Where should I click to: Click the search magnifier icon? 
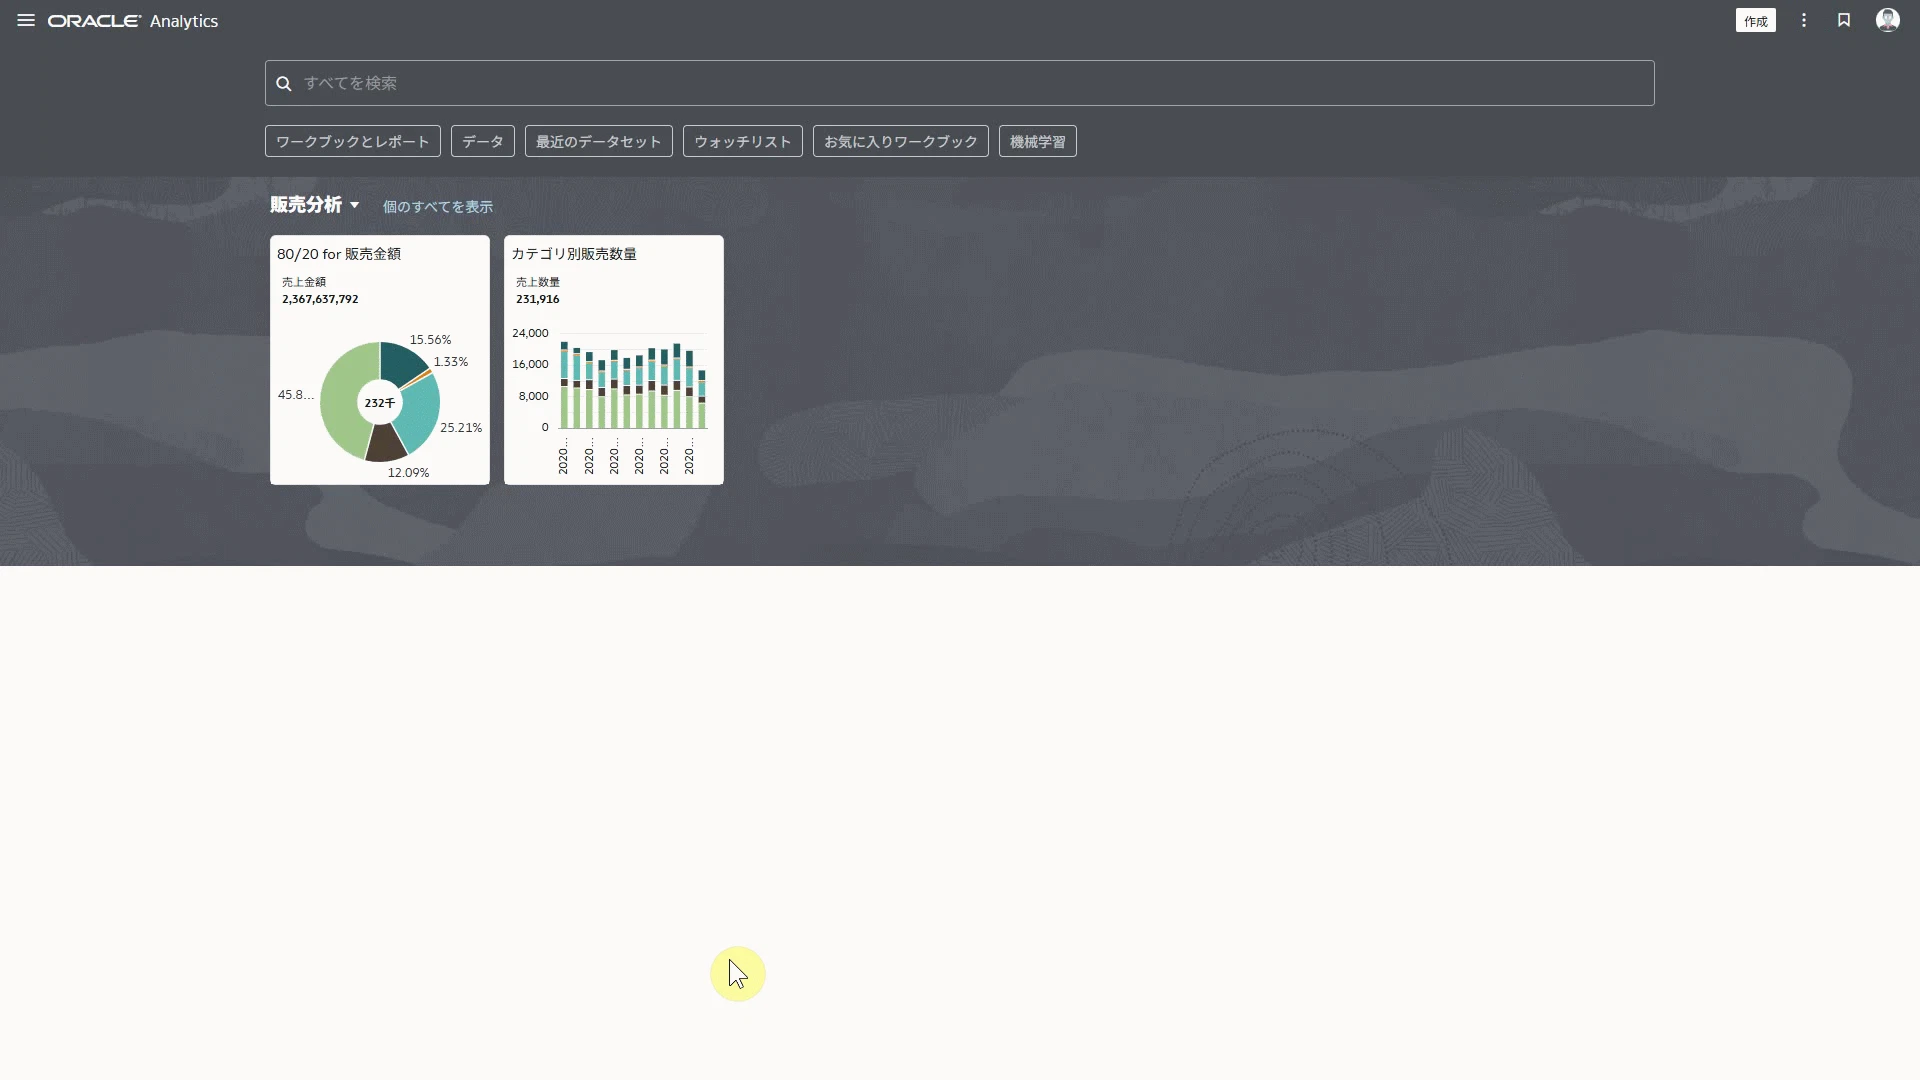coord(284,83)
